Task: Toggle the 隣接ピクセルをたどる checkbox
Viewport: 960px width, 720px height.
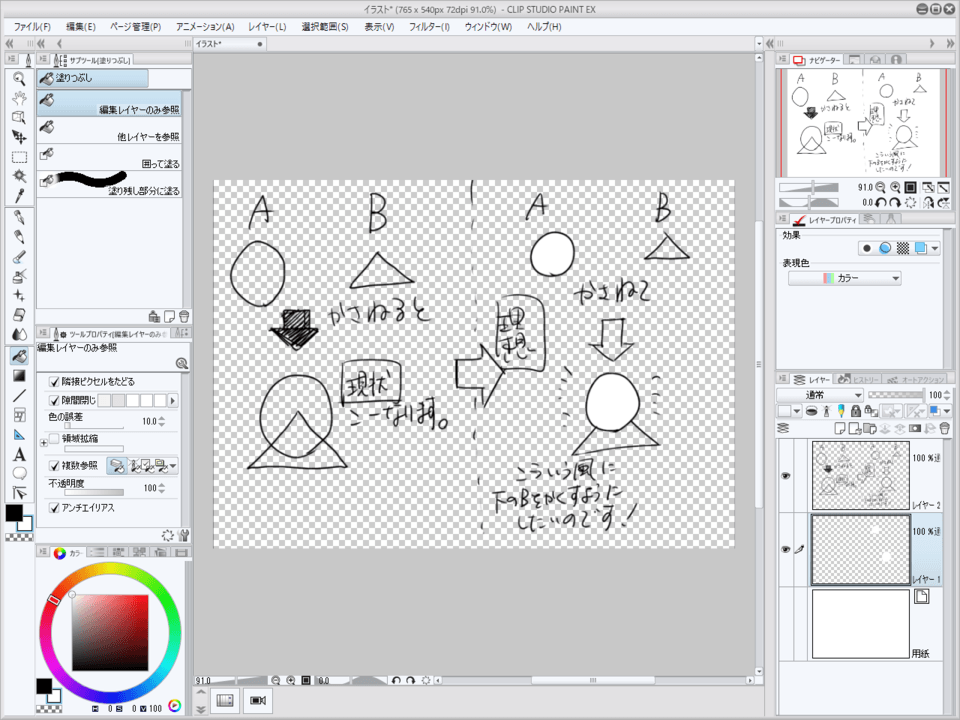Action: point(55,382)
